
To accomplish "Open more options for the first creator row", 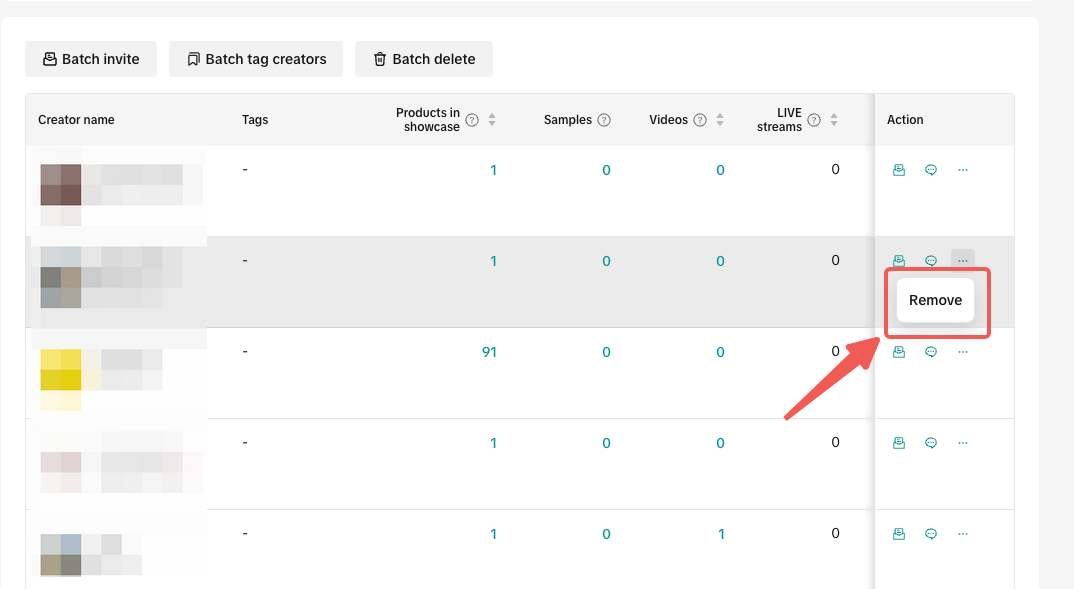I will click(x=963, y=170).
